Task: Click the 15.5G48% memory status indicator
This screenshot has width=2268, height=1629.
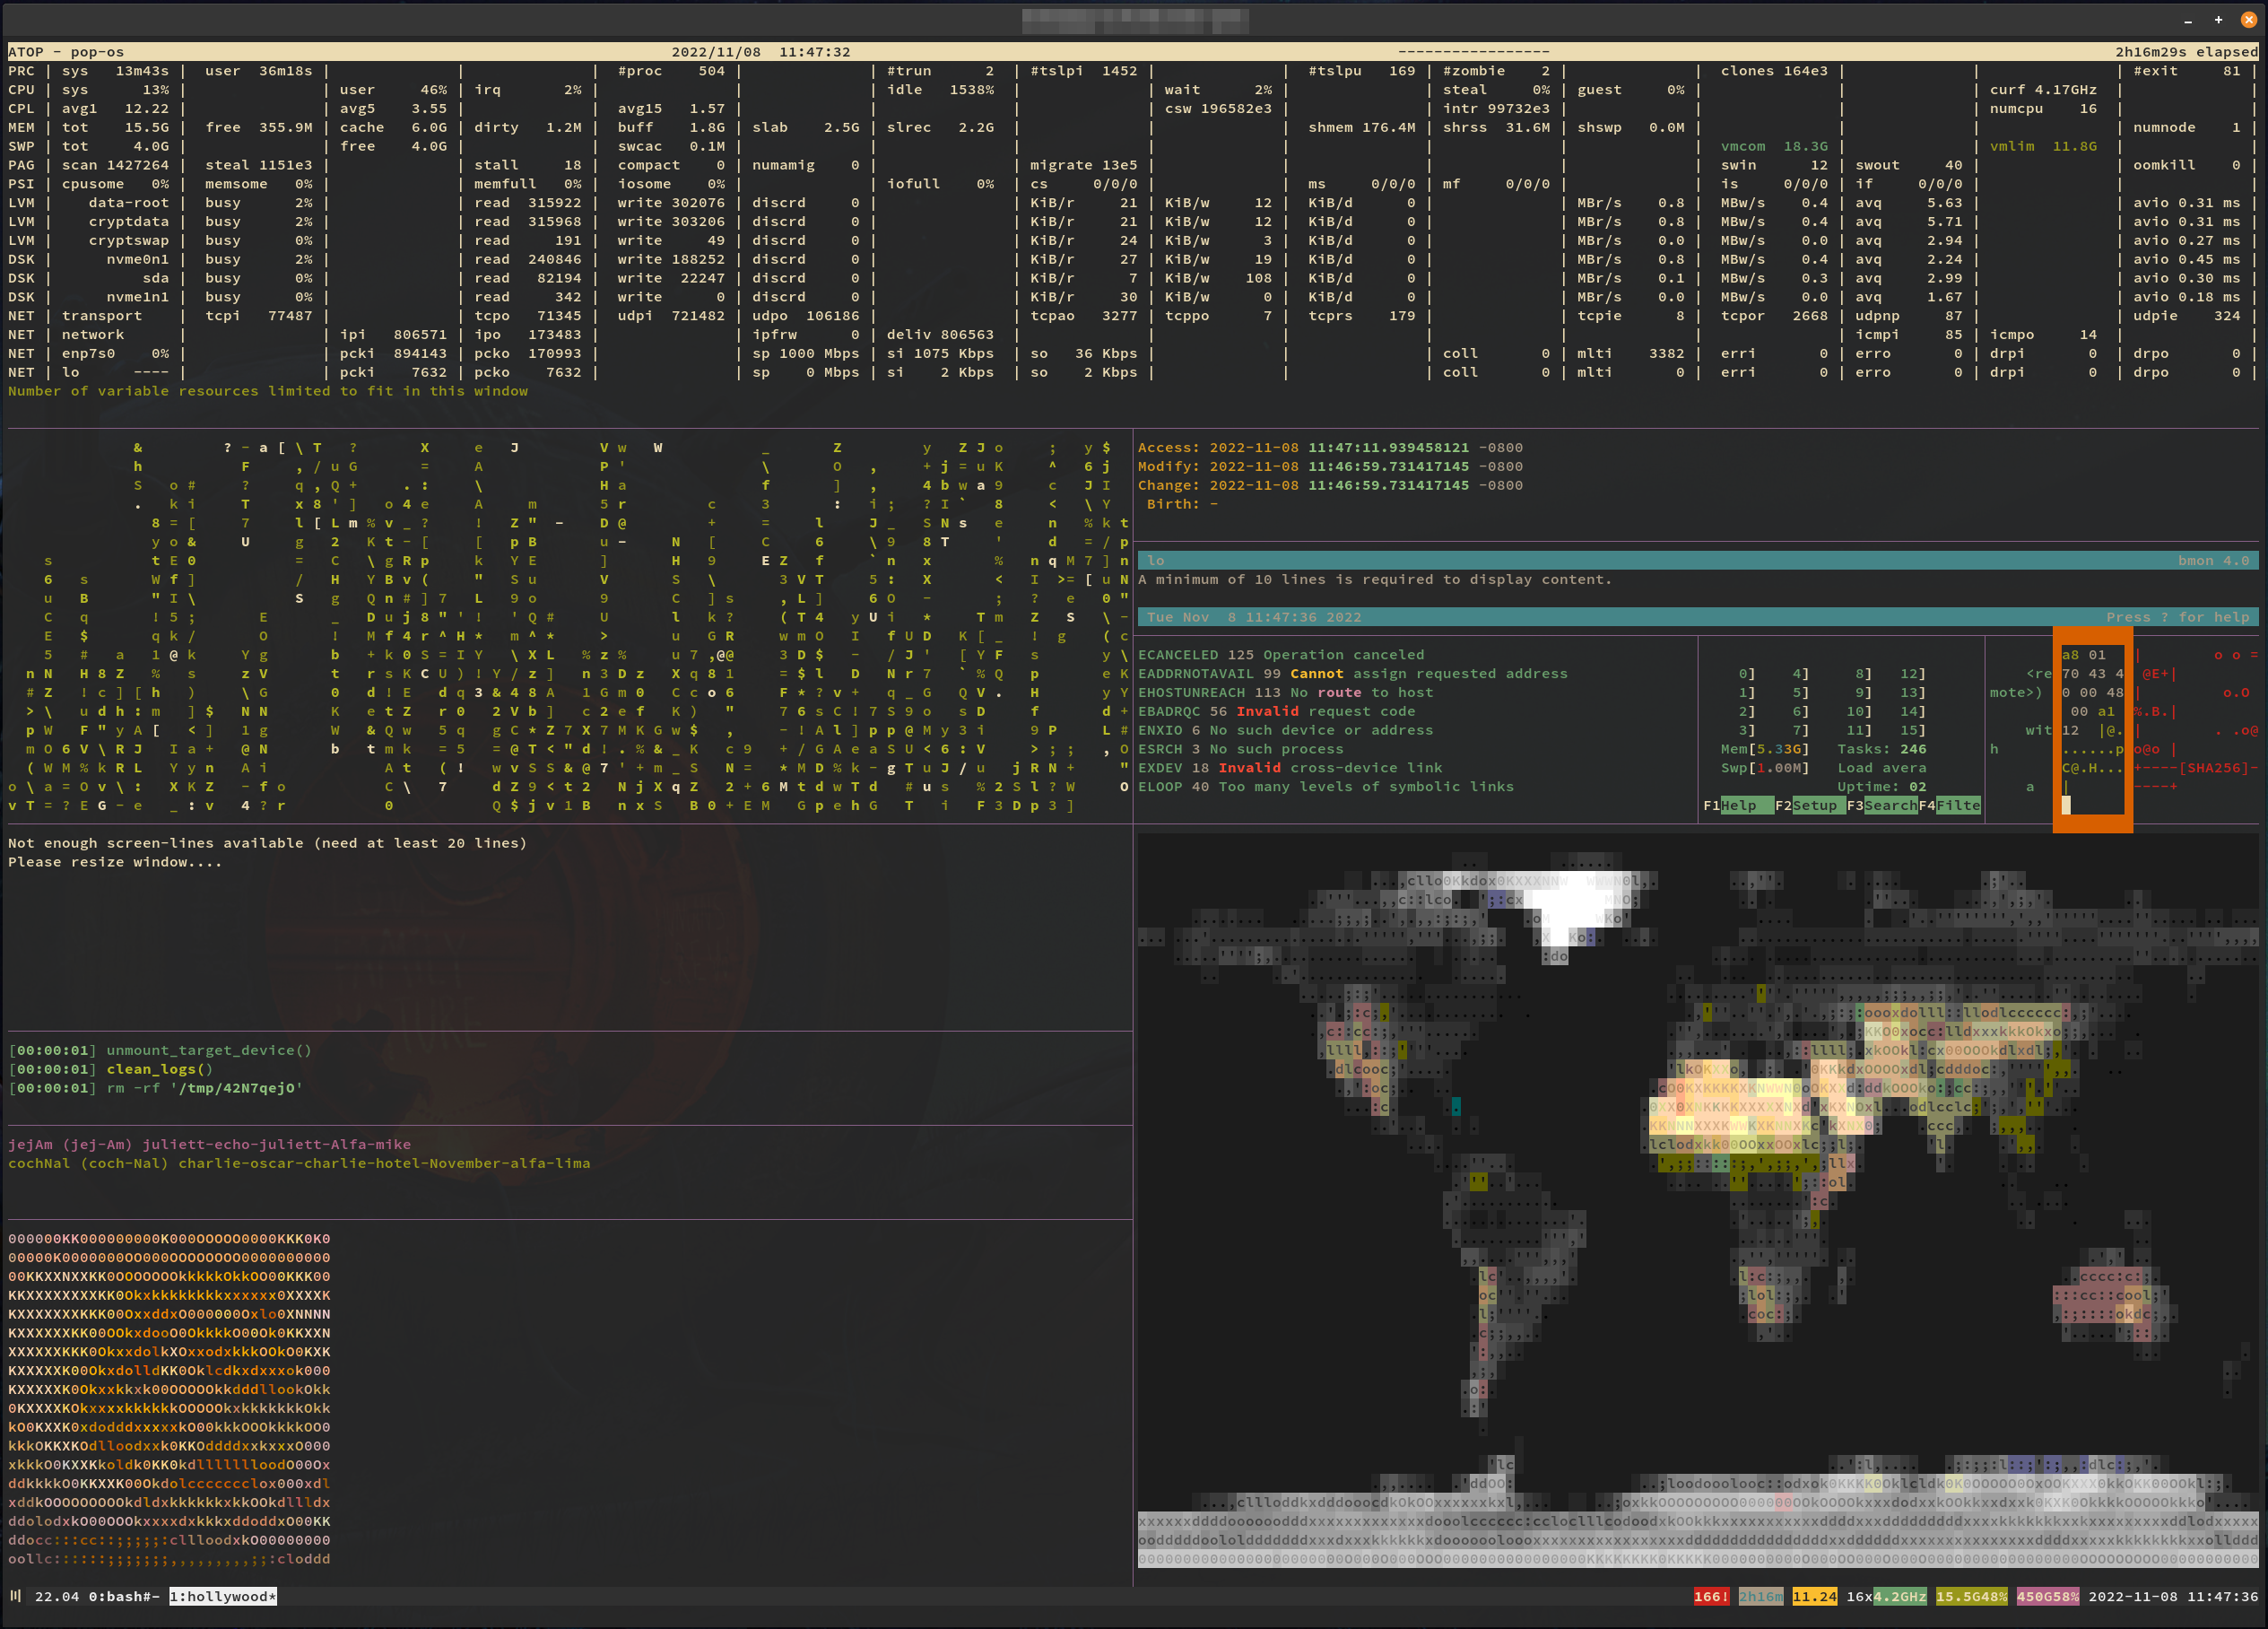Action: [x=1971, y=1597]
